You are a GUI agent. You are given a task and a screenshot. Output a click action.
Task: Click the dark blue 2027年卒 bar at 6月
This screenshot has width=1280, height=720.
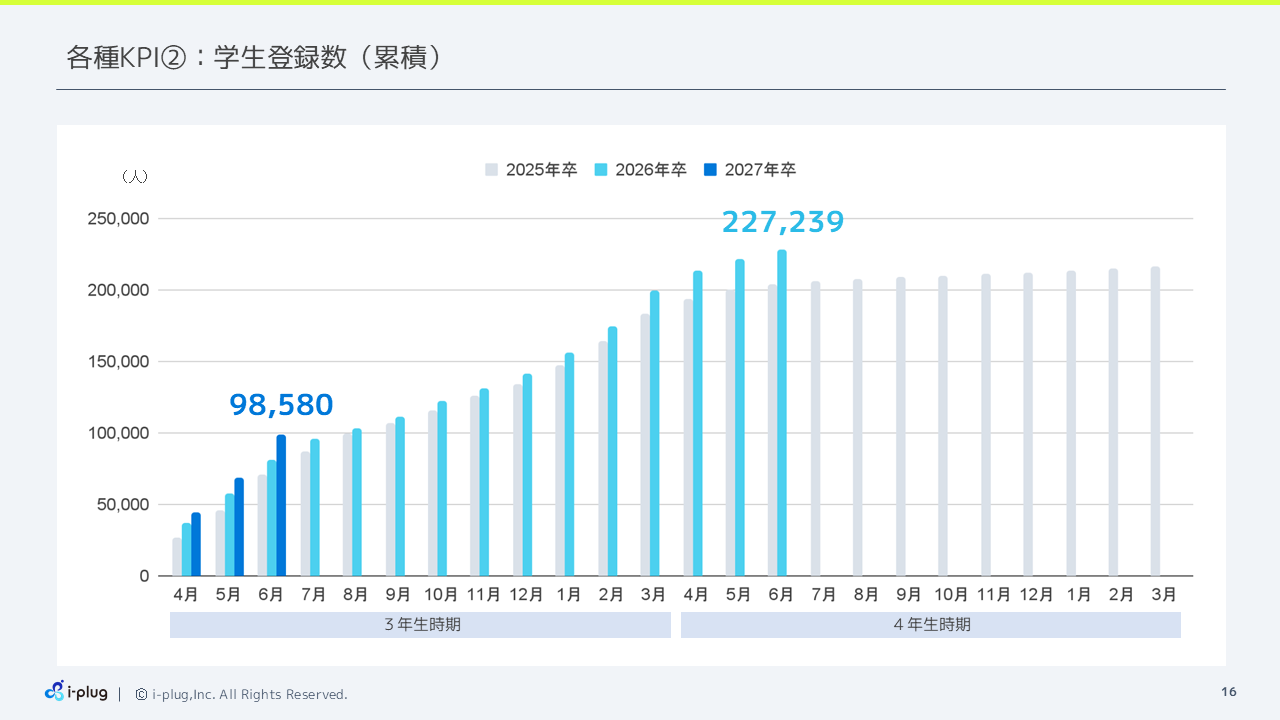pyautogui.click(x=281, y=505)
